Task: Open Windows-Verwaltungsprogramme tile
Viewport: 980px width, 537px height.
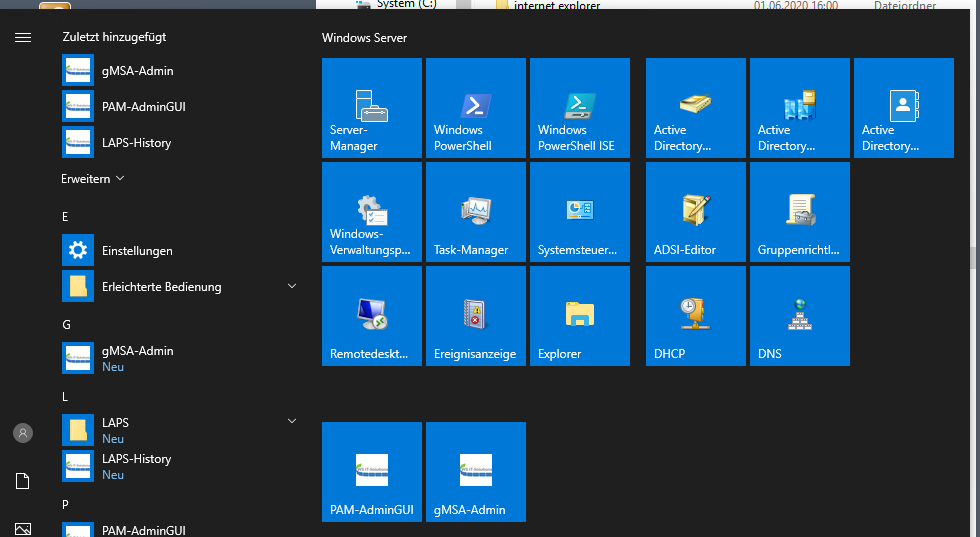Action: 372,212
